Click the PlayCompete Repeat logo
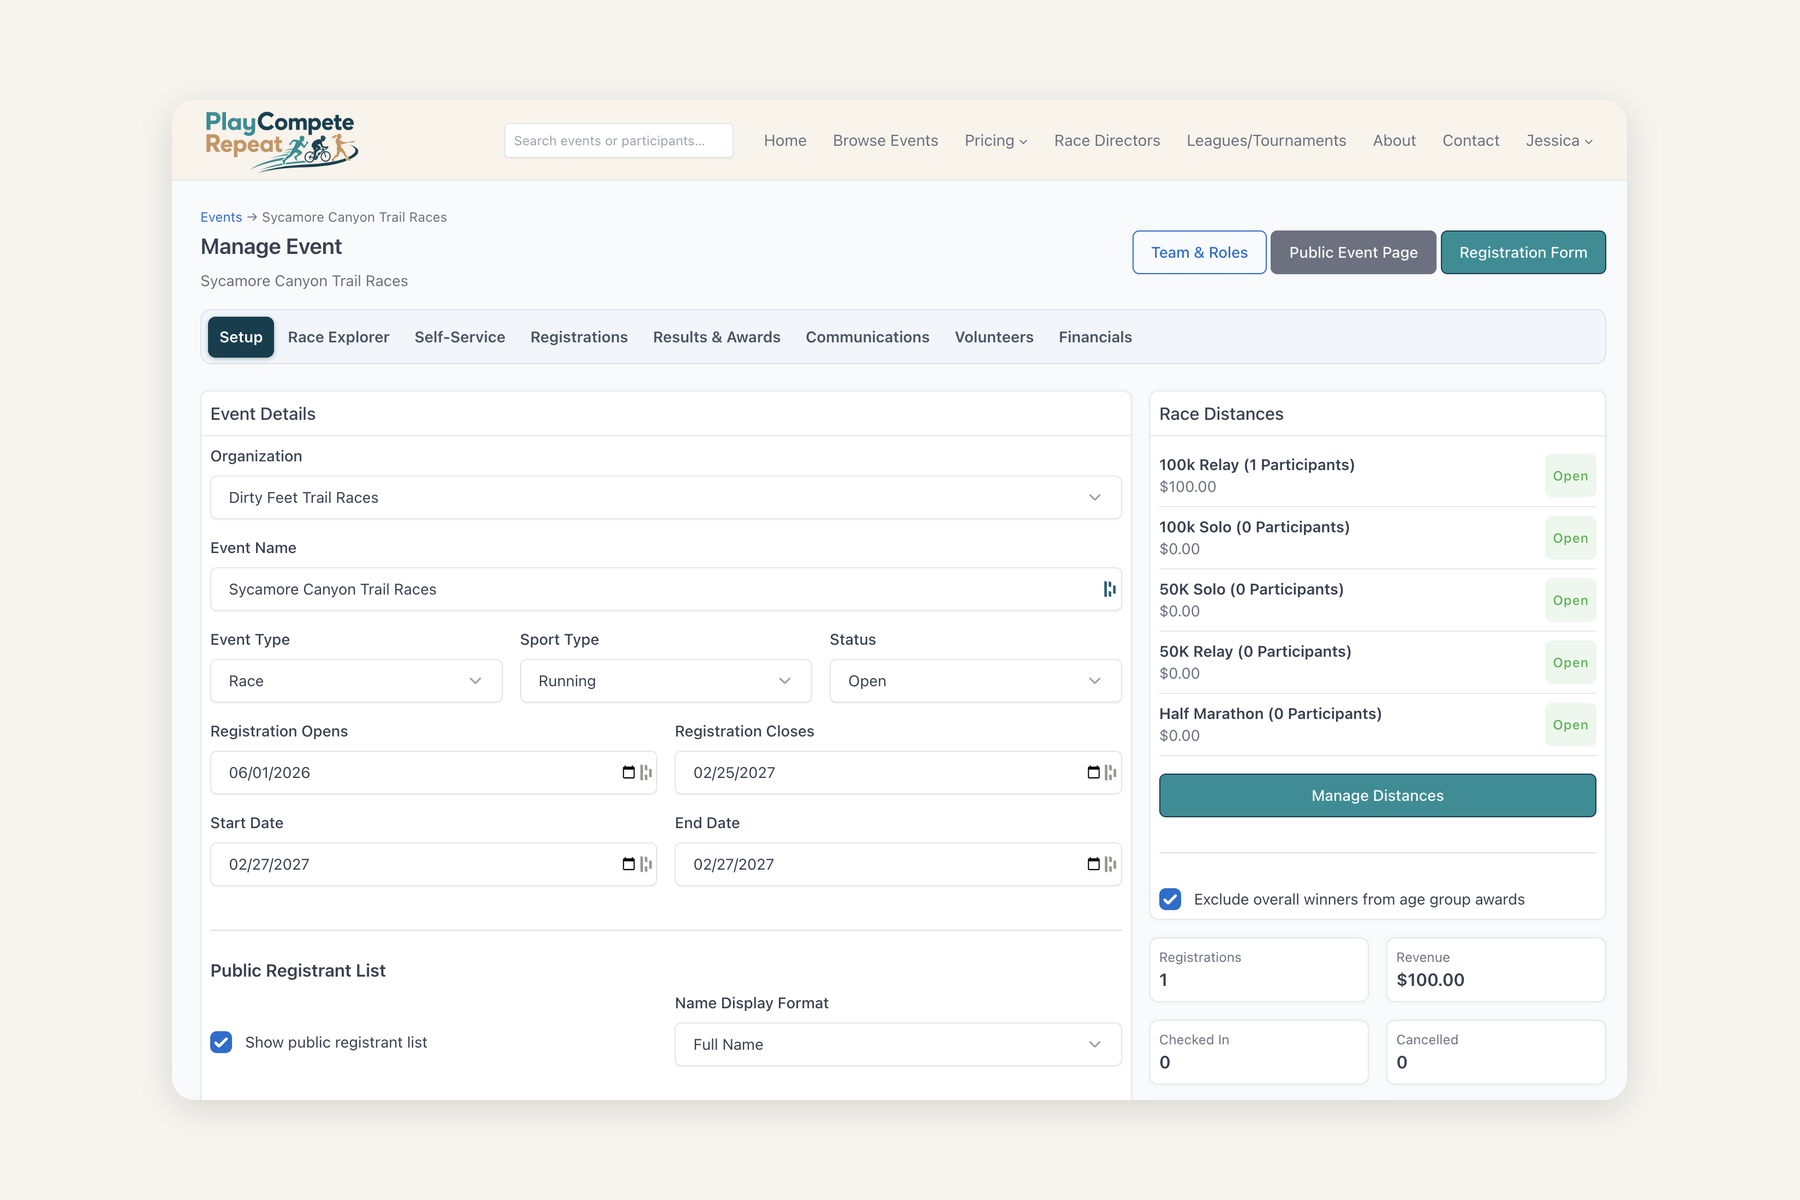The image size is (1800, 1200). (281, 140)
